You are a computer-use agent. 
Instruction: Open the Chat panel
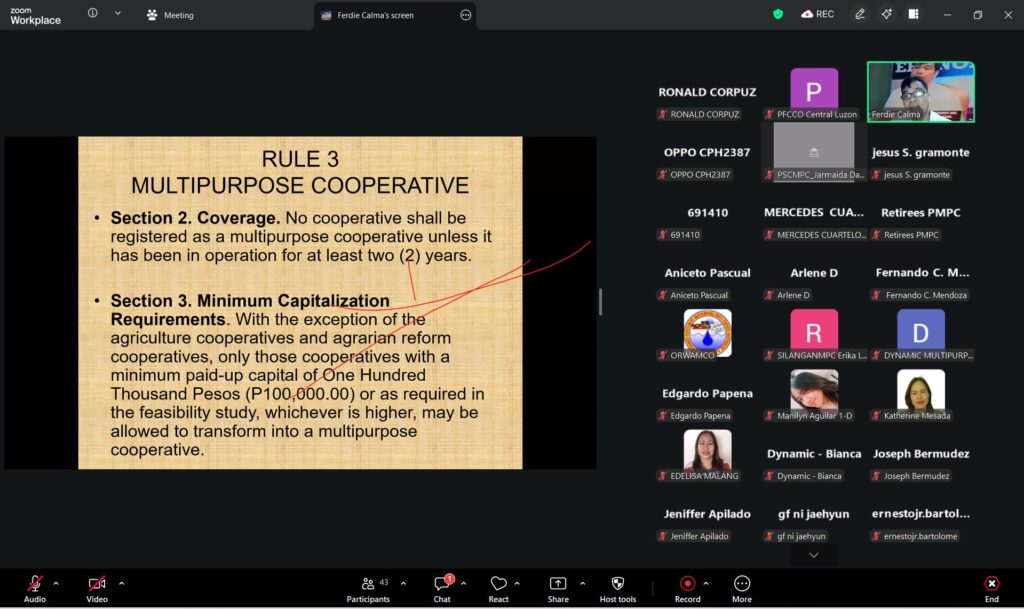coord(441,585)
